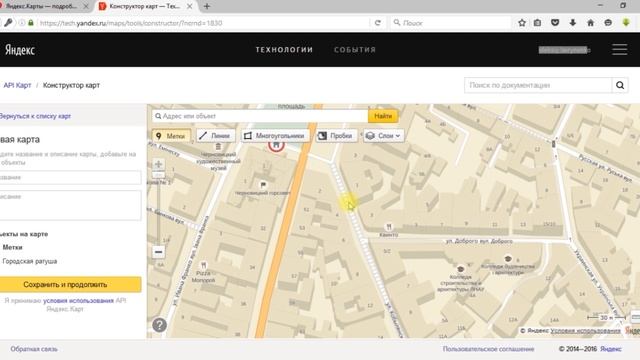Click the key icon left of address bar

point(8,23)
